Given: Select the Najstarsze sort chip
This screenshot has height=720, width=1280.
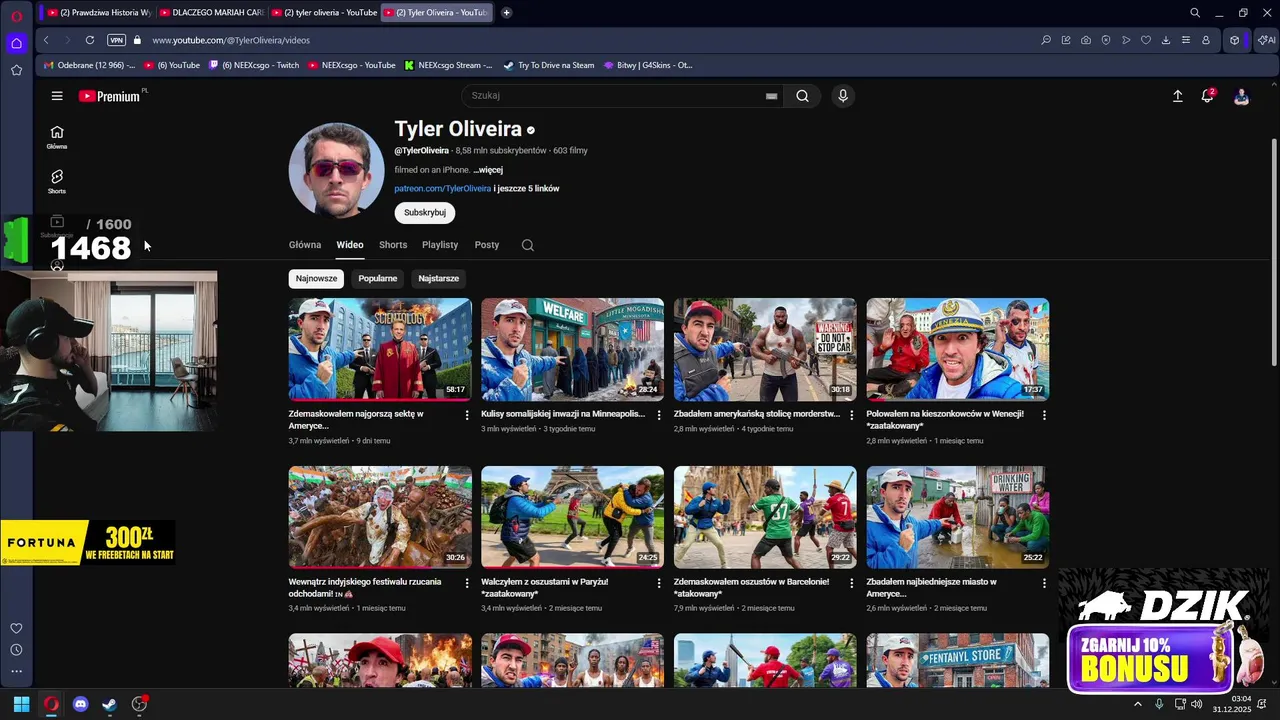Looking at the screenshot, I should coord(439,278).
